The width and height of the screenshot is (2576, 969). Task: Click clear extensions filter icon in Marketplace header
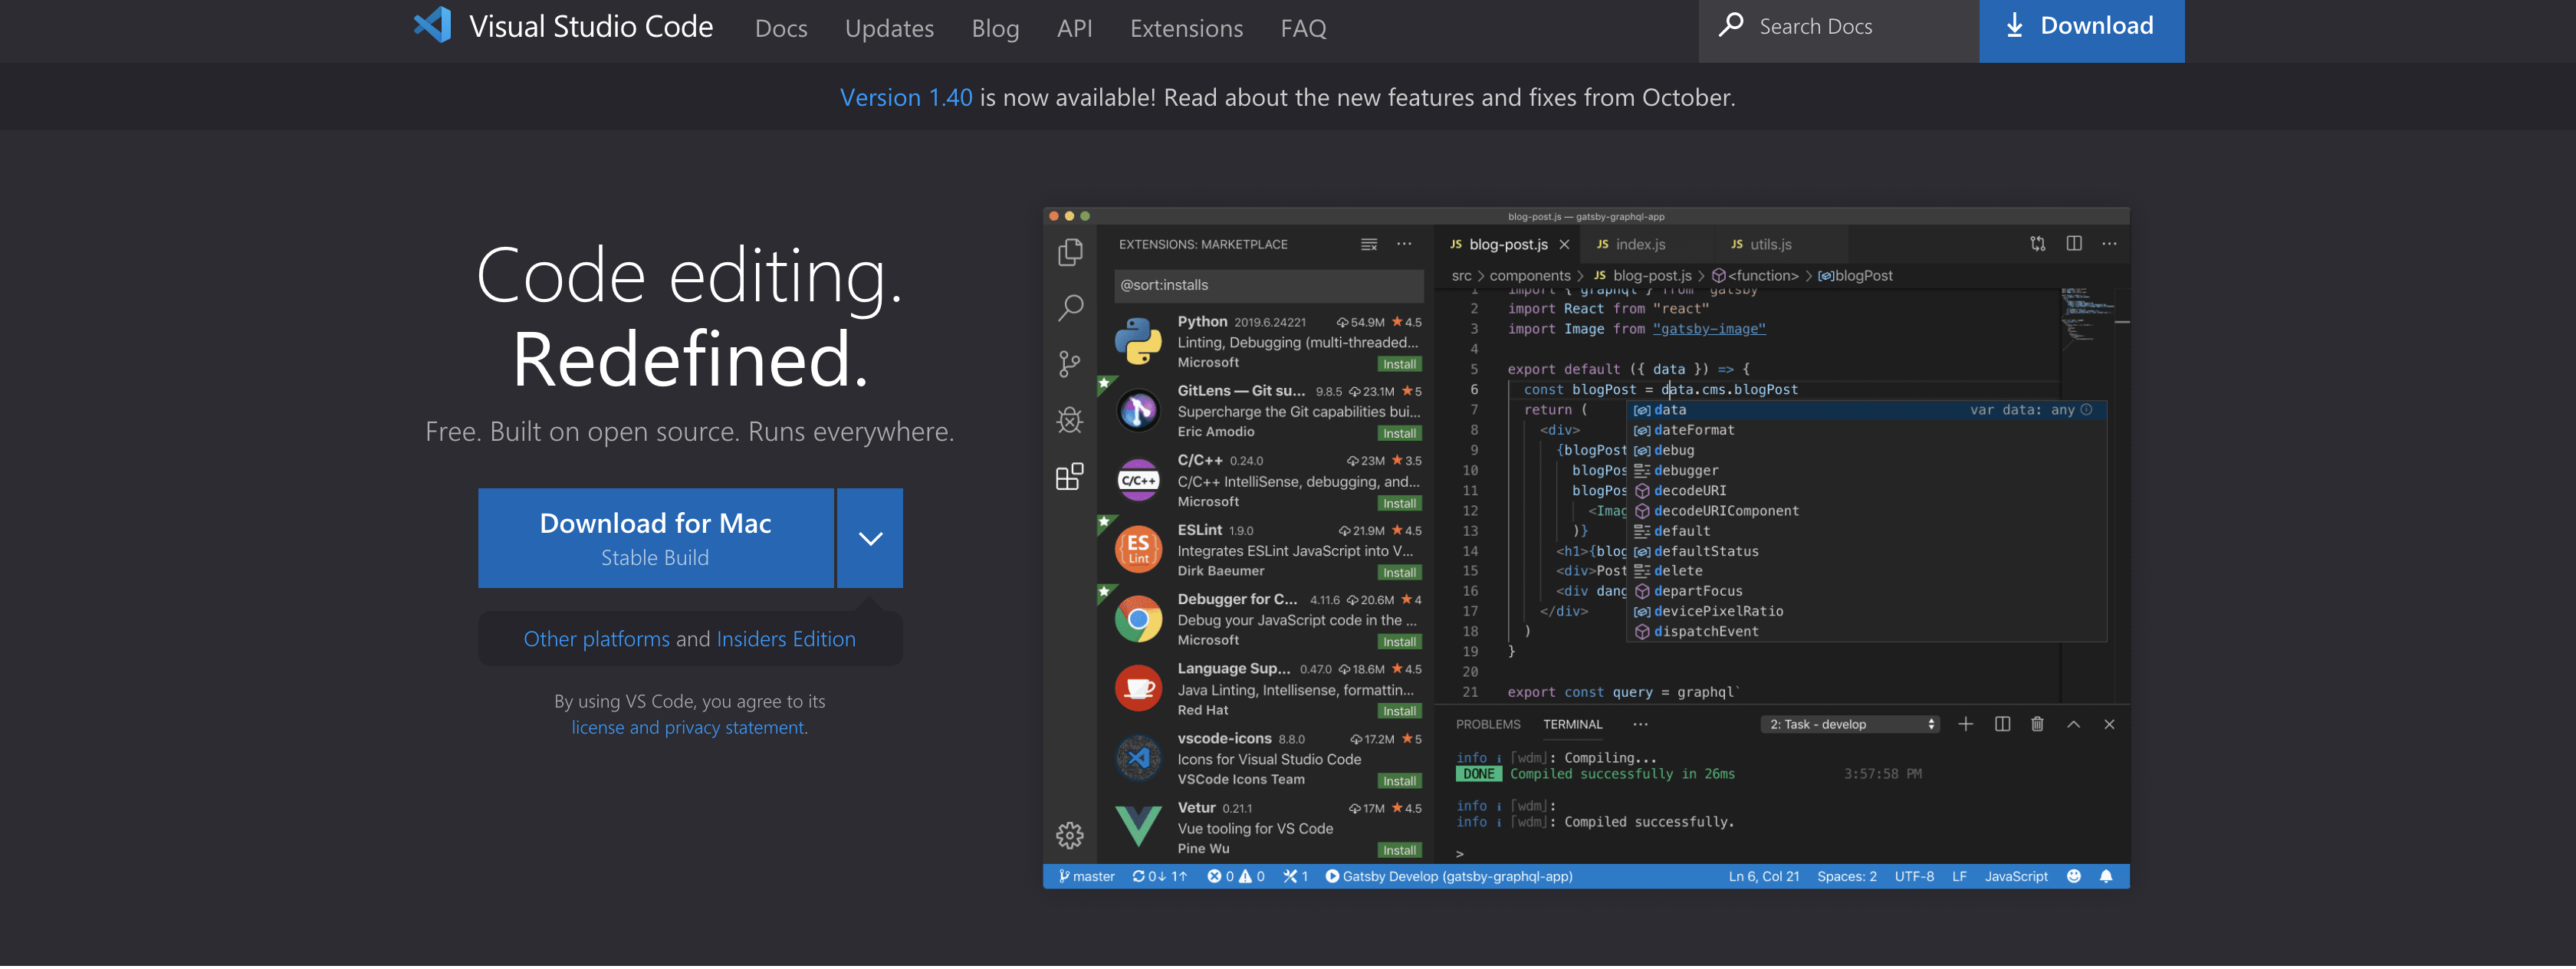1369,245
